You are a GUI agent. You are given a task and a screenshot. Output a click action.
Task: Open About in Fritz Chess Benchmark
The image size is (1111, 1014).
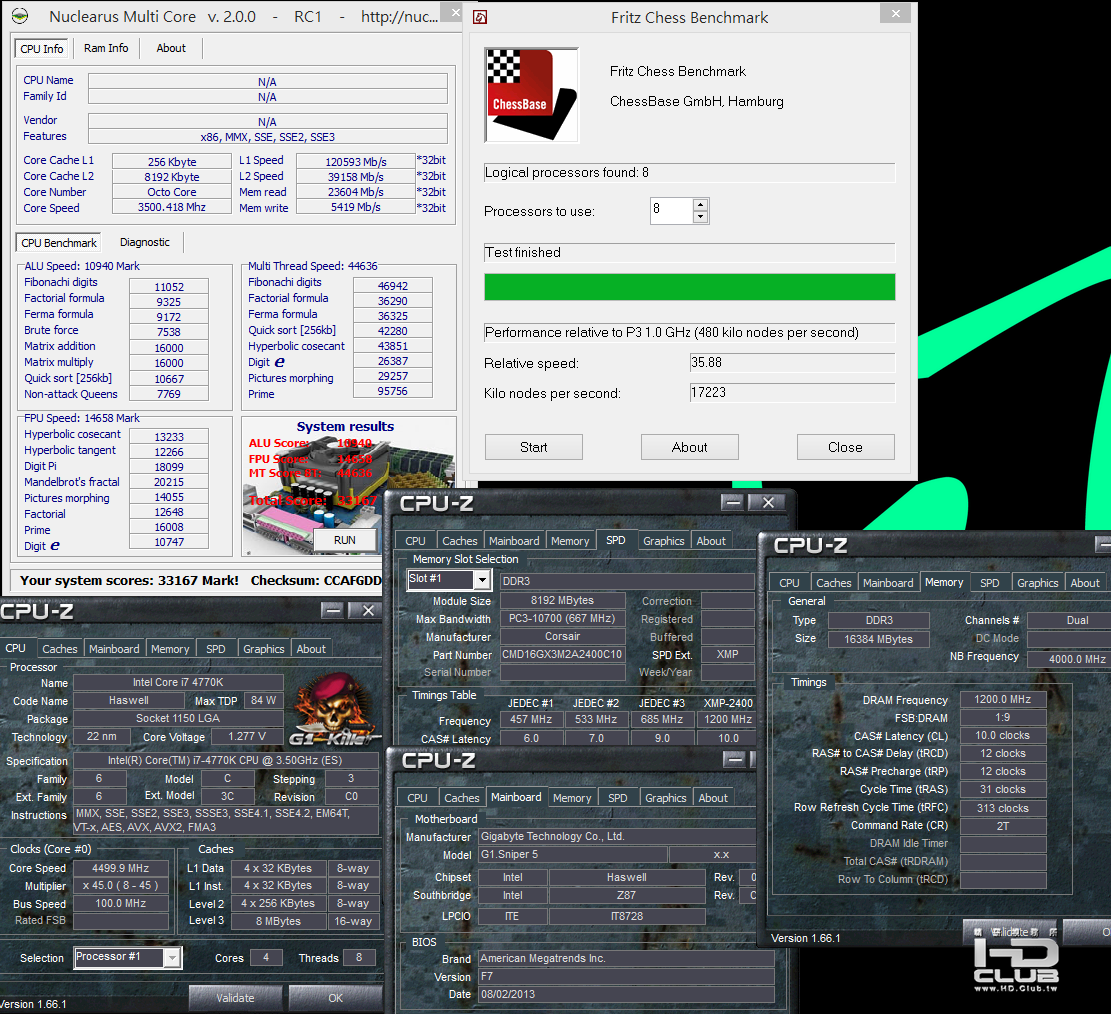pyautogui.click(x=689, y=447)
